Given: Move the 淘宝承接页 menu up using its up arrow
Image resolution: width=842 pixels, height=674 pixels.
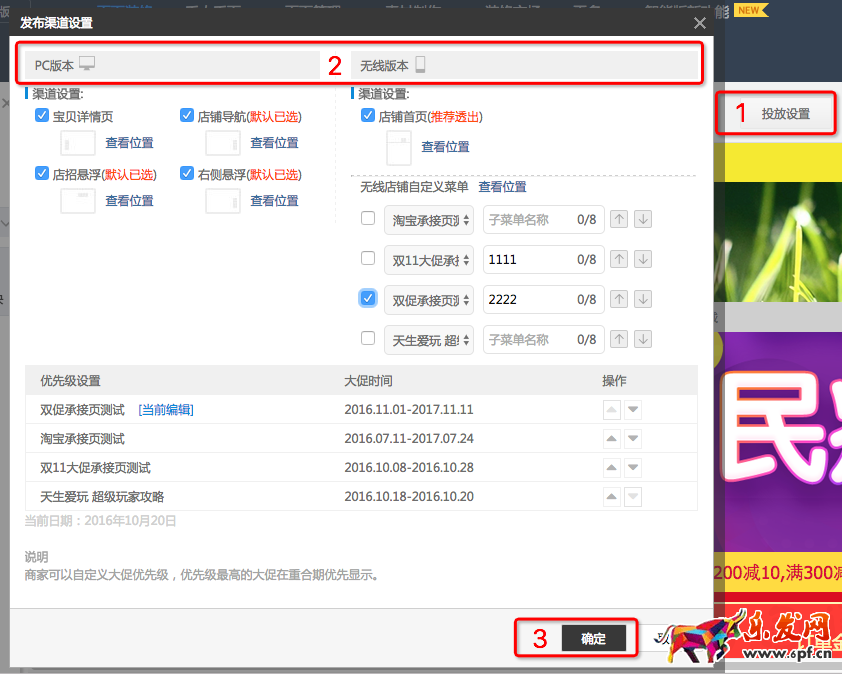Looking at the screenshot, I should [x=619, y=219].
